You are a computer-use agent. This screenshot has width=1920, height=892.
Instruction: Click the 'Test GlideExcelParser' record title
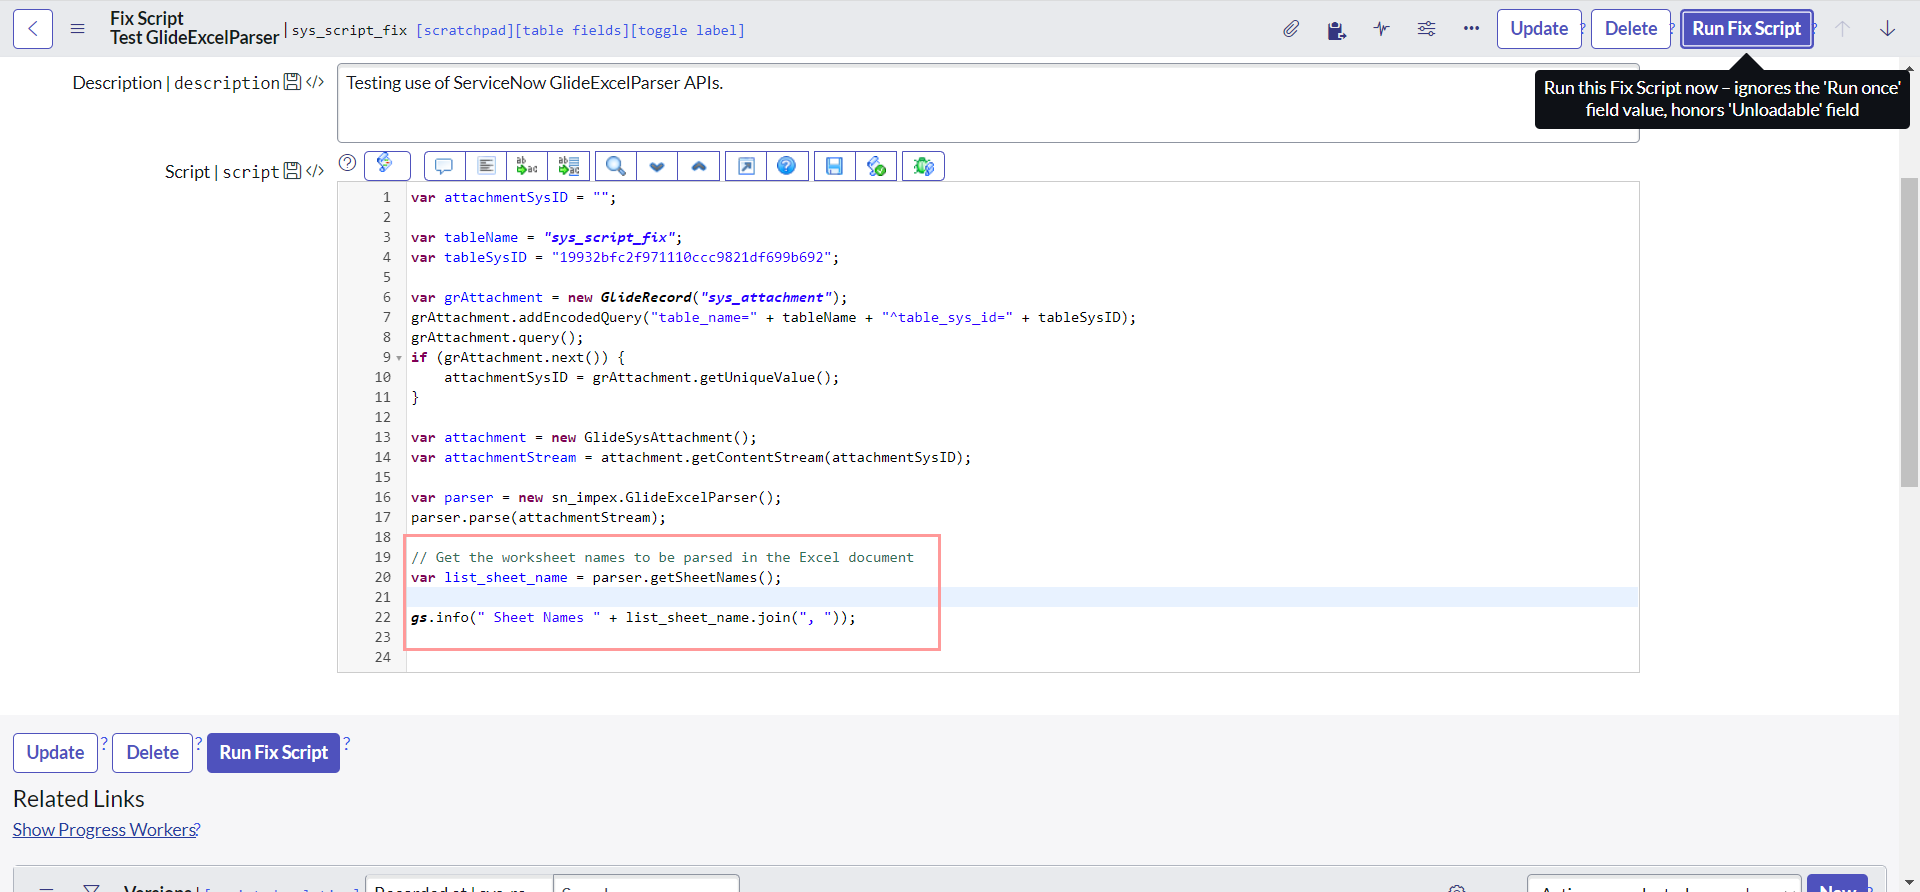pos(194,38)
